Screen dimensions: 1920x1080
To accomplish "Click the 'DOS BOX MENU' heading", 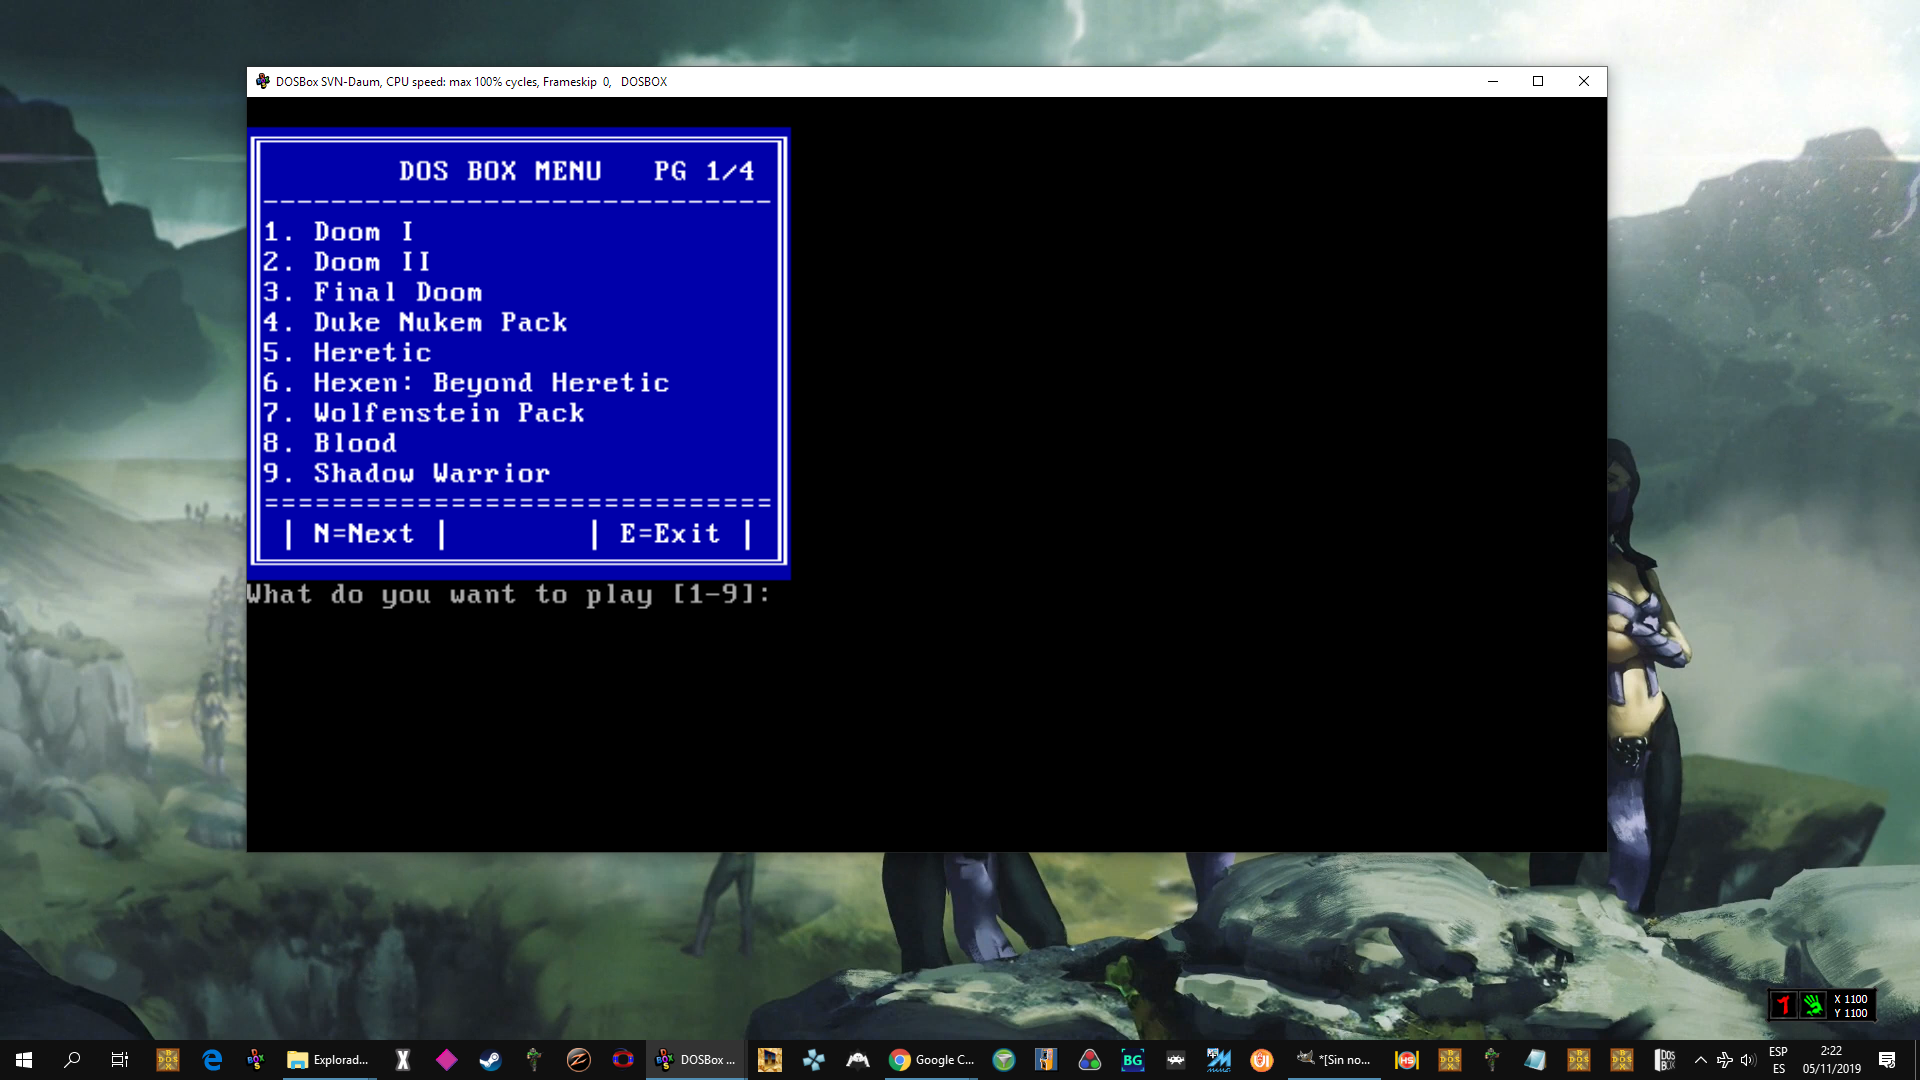I will coord(500,171).
